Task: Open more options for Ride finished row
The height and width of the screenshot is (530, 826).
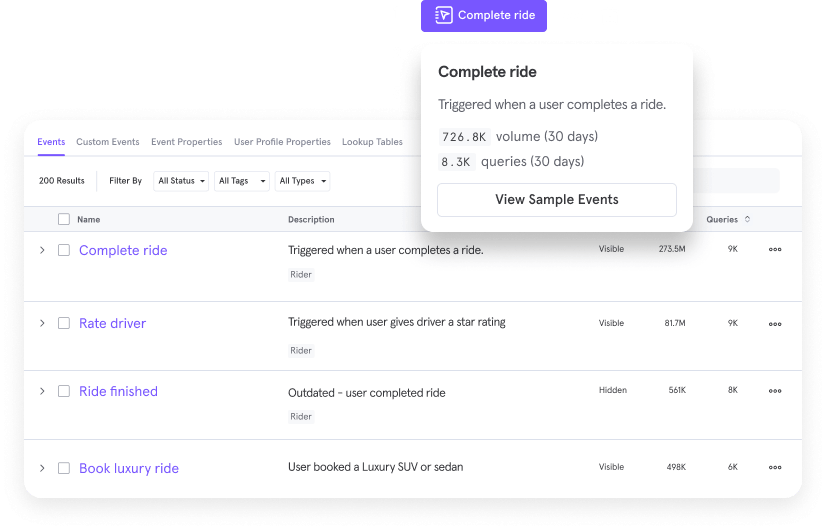Action: pyautogui.click(x=774, y=391)
